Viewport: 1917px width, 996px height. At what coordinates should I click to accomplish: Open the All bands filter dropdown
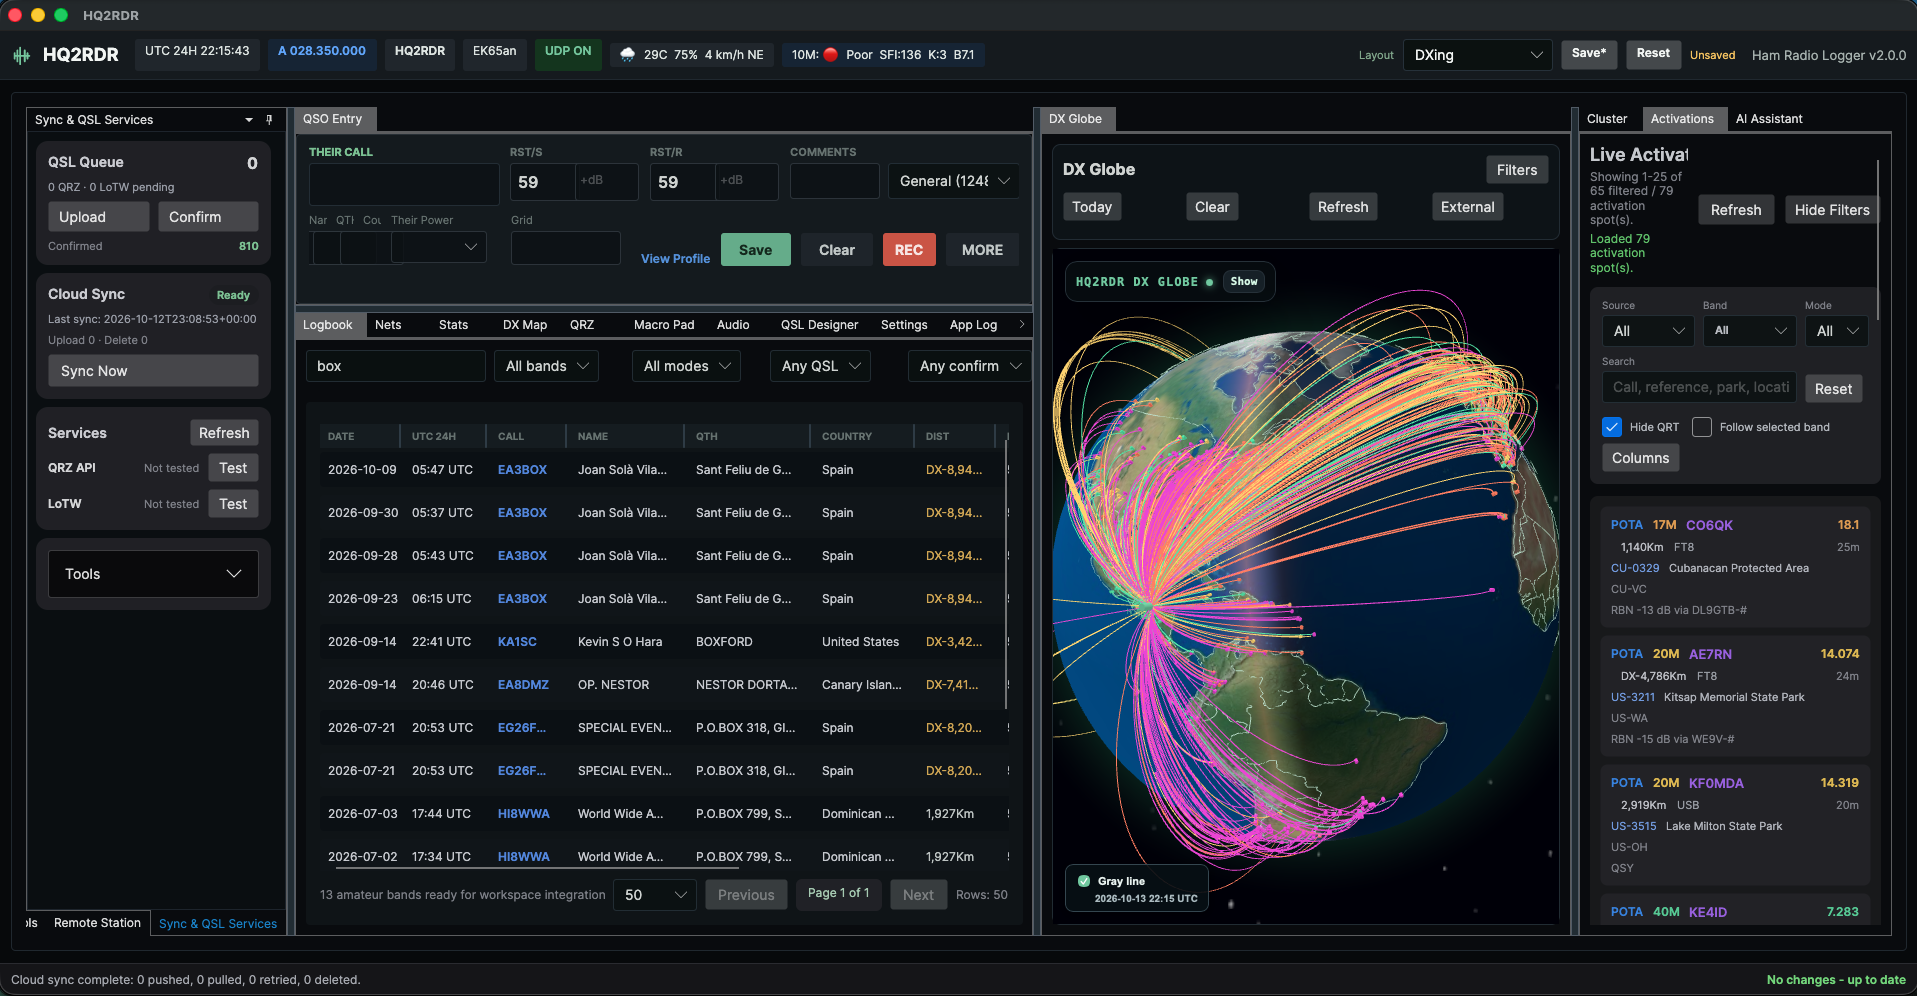point(546,366)
